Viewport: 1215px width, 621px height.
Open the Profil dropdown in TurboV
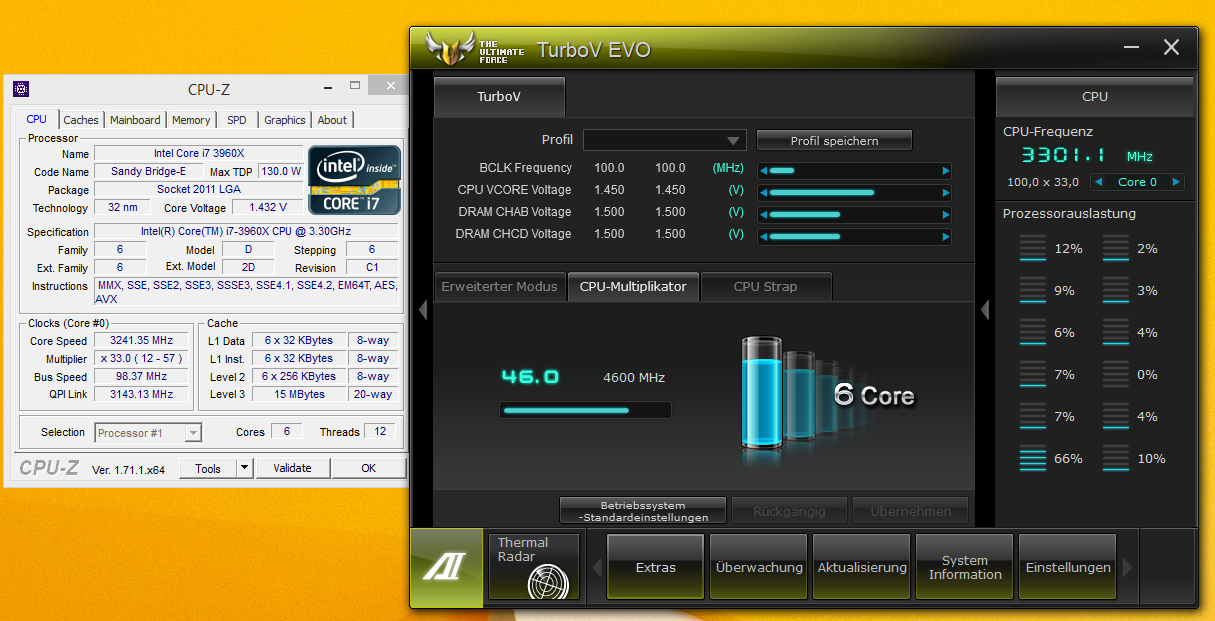pos(665,140)
